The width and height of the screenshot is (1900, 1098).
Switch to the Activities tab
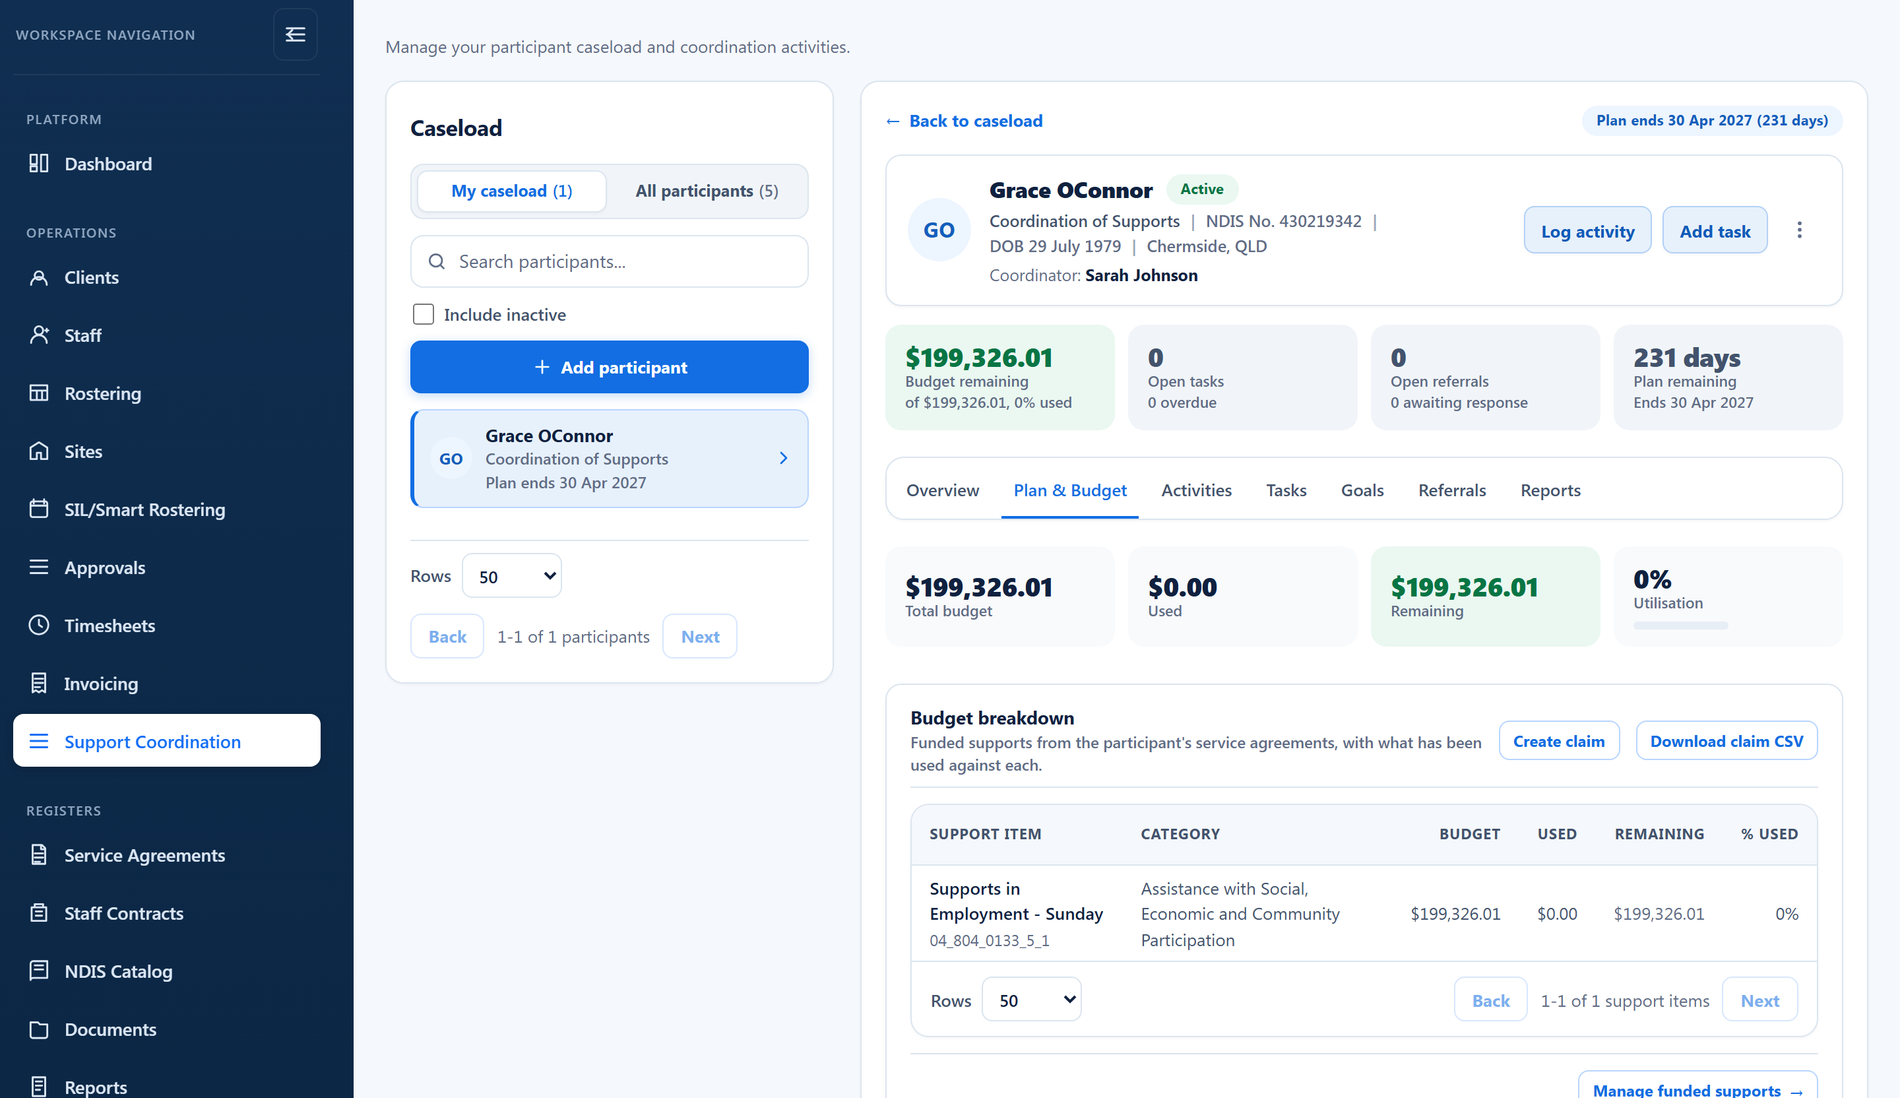pyautogui.click(x=1196, y=490)
